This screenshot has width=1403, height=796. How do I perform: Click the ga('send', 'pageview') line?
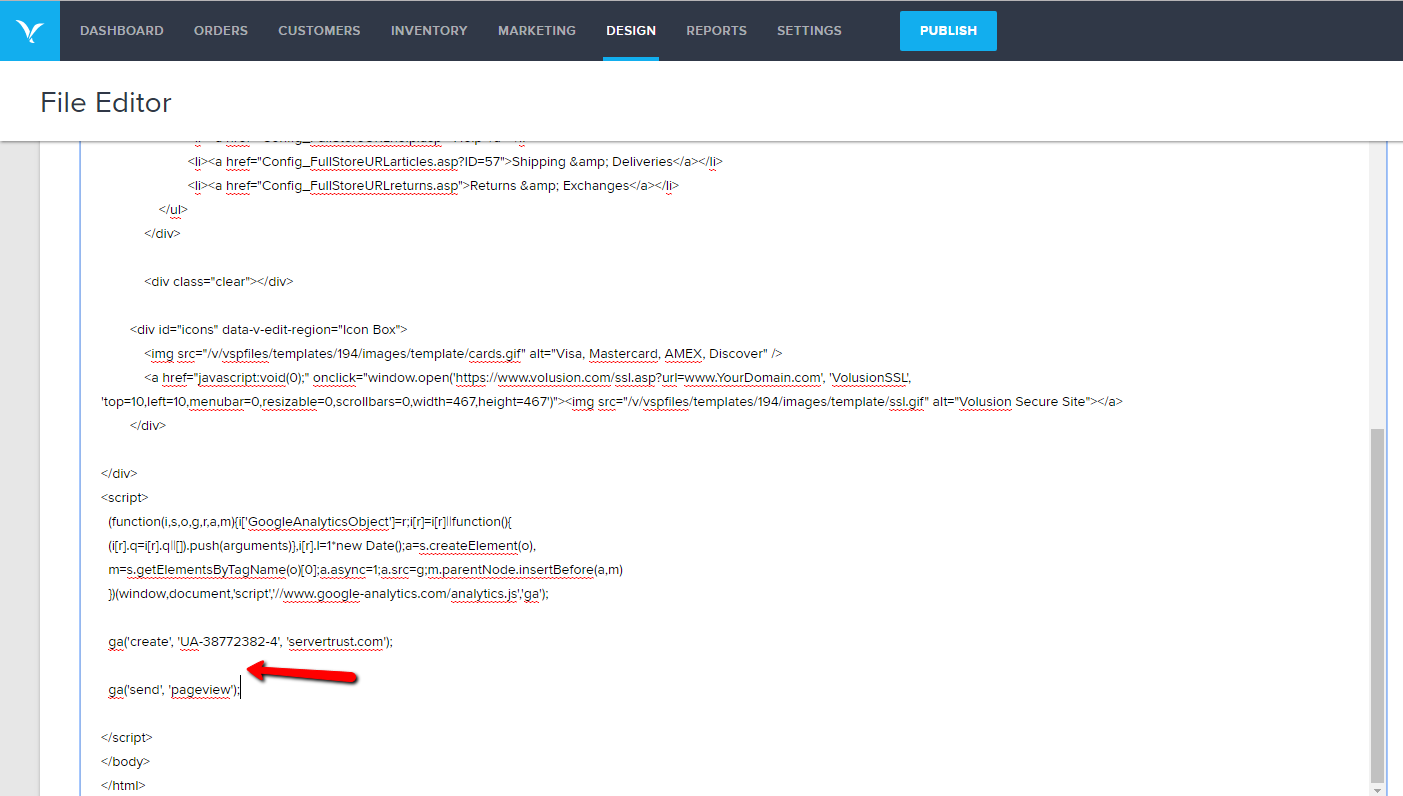(x=175, y=690)
